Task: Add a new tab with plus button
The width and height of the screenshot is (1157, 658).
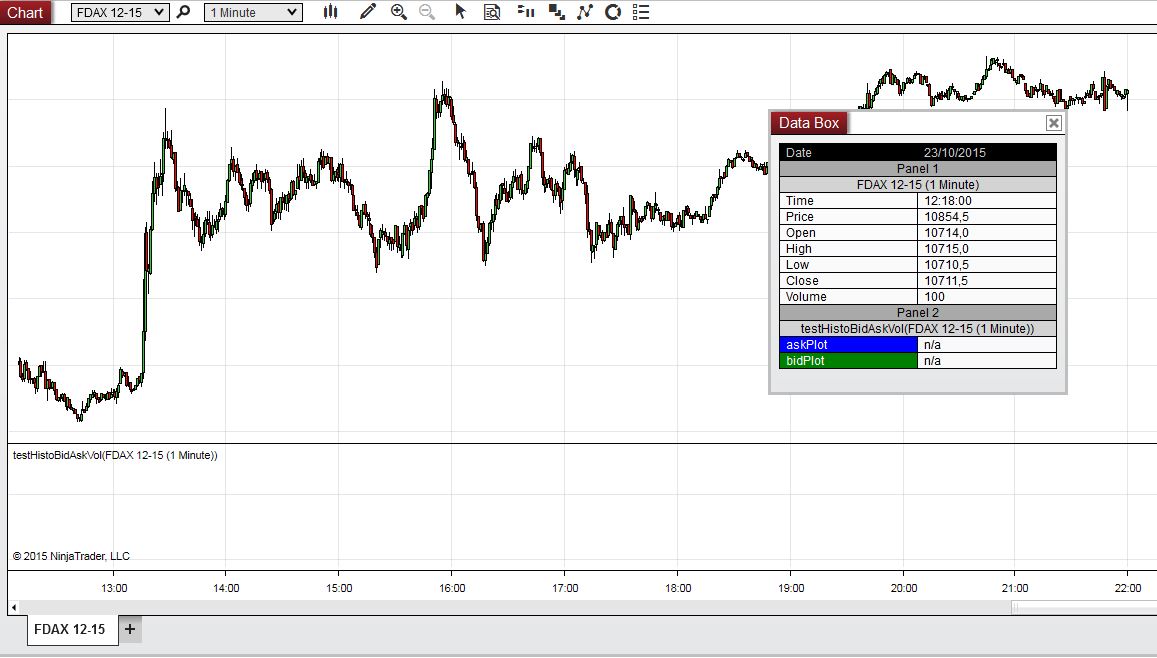Action: tap(130, 629)
